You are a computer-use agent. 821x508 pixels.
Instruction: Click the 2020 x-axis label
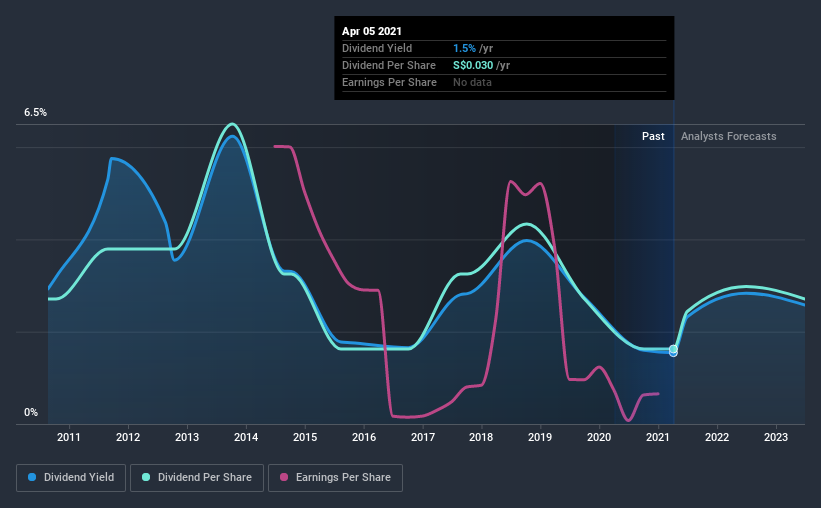599,437
